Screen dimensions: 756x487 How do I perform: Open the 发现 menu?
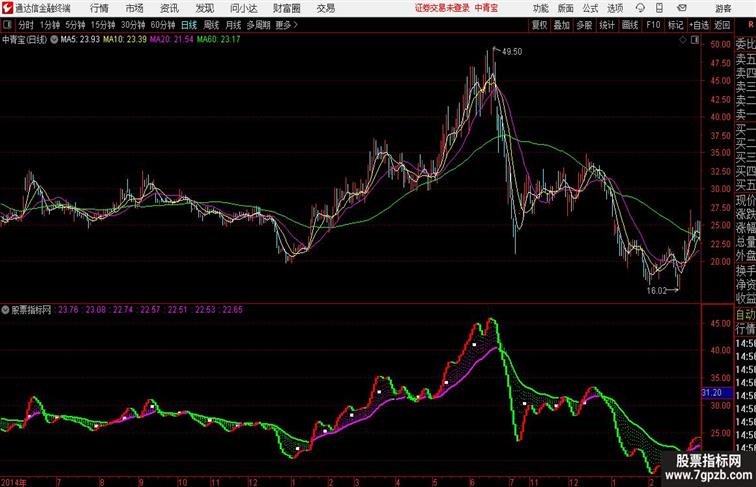[204, 8]
